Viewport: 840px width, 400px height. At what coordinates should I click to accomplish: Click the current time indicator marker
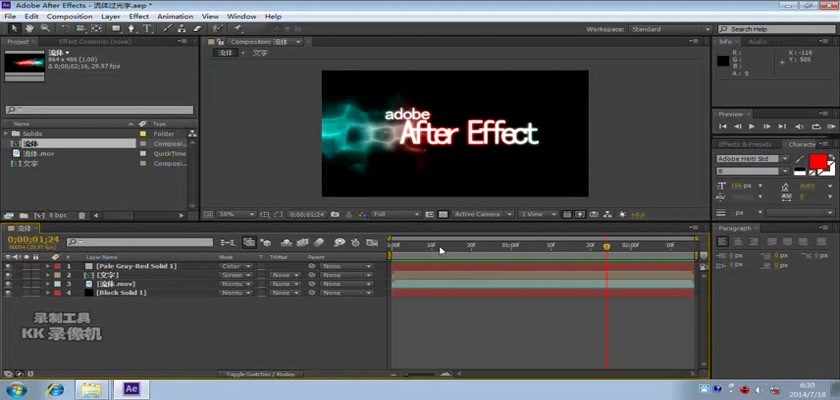click(x=606, y=246)
